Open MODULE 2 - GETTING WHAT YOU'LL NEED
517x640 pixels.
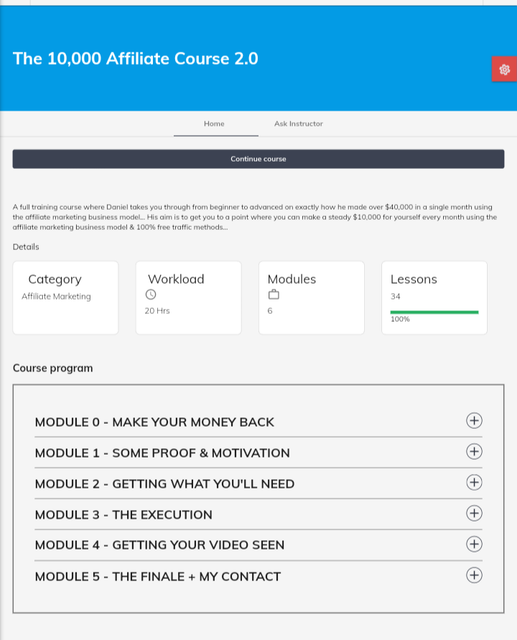[164, 484]
